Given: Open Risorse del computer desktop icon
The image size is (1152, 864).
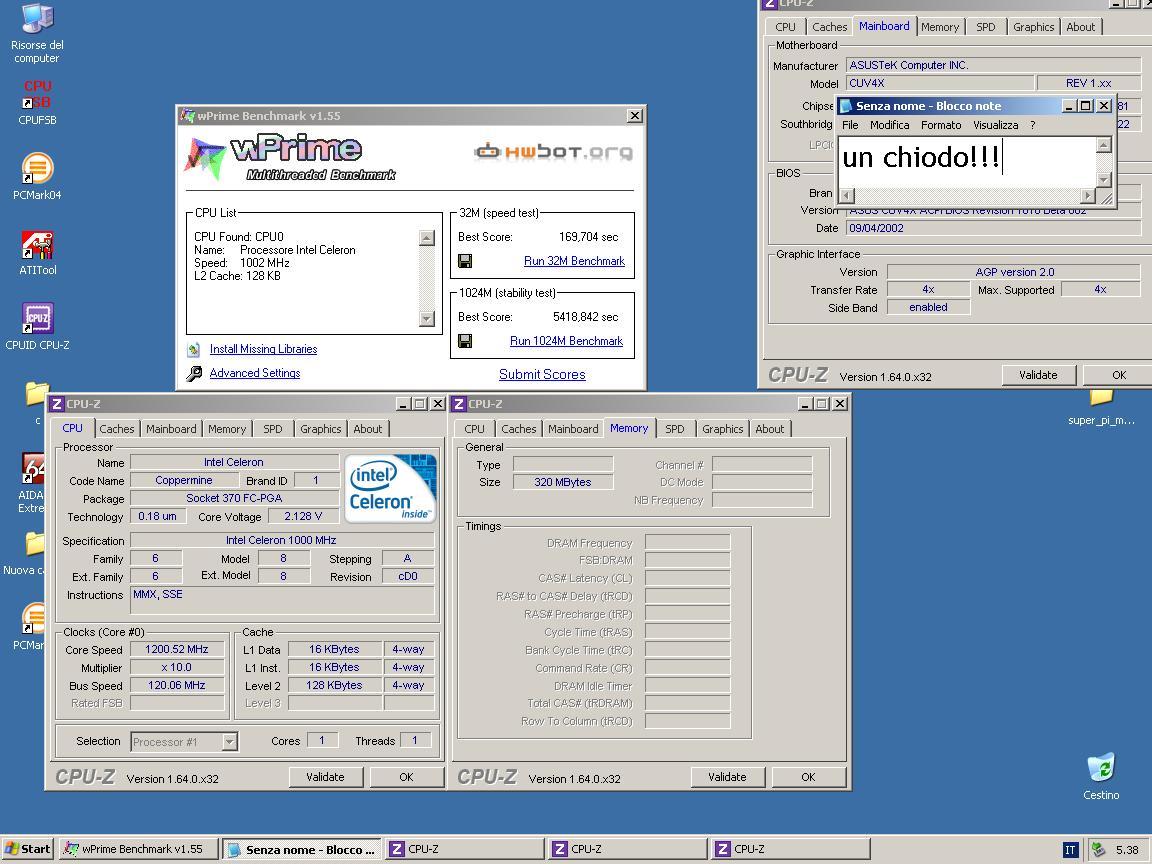Looking at the screenshot, I should tap(37, 34).
